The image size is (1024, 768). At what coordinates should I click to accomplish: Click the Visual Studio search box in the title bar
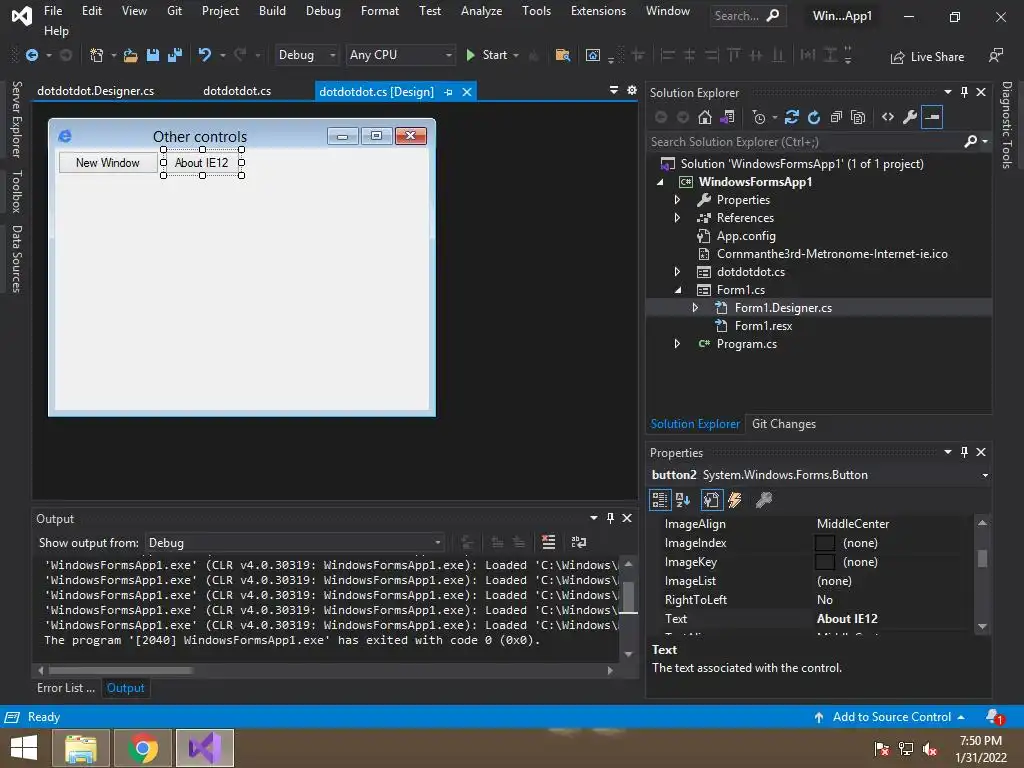pyautogui.click(x=748, y=16)
